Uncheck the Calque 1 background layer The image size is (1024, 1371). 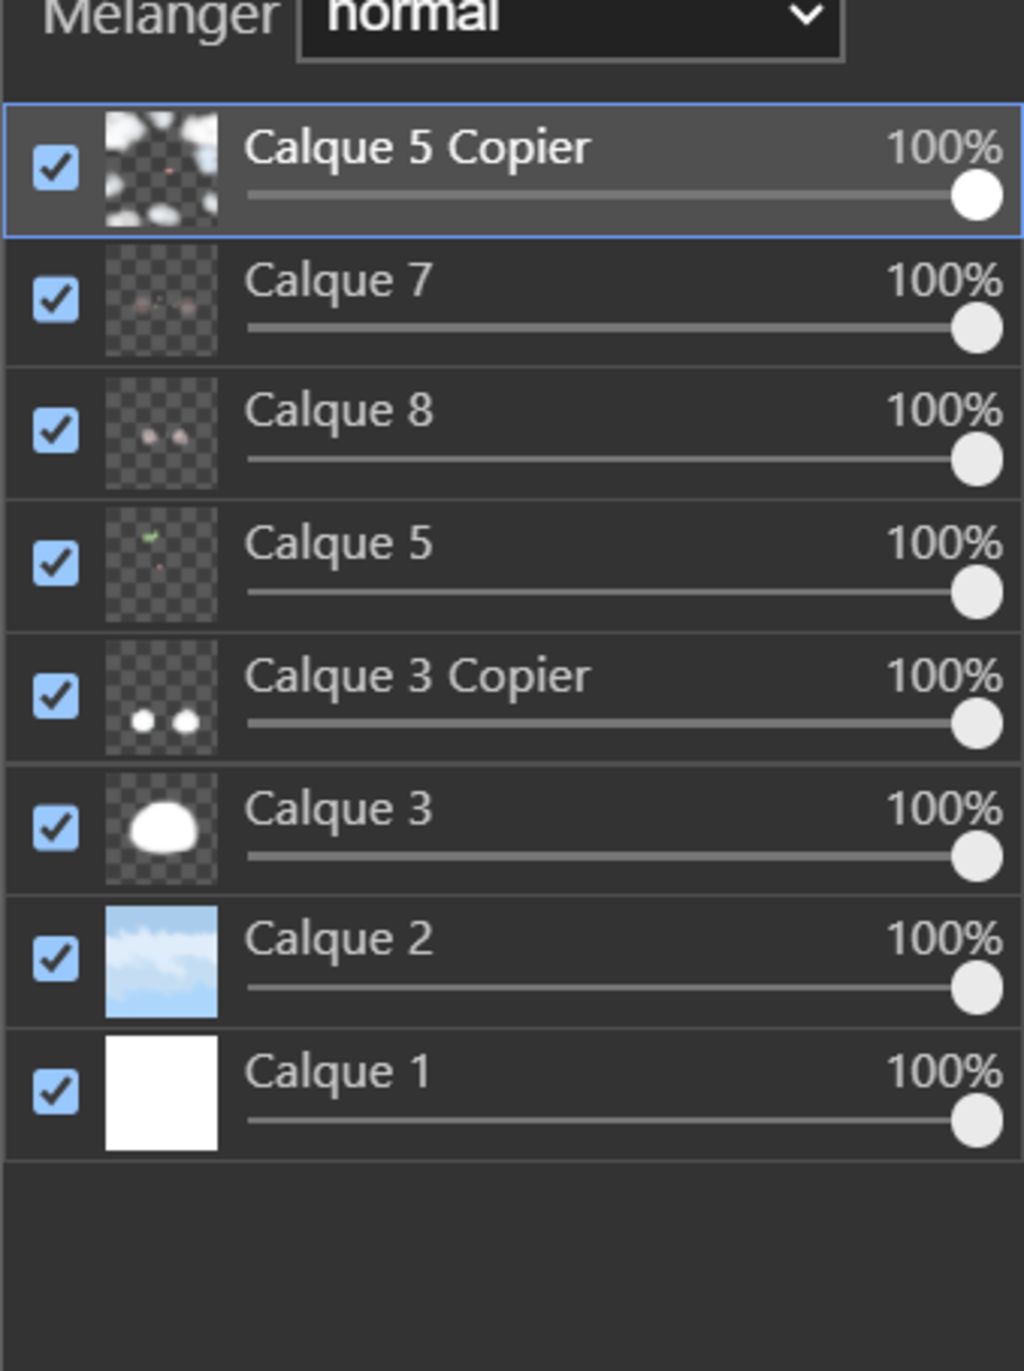pos(56,1091)
